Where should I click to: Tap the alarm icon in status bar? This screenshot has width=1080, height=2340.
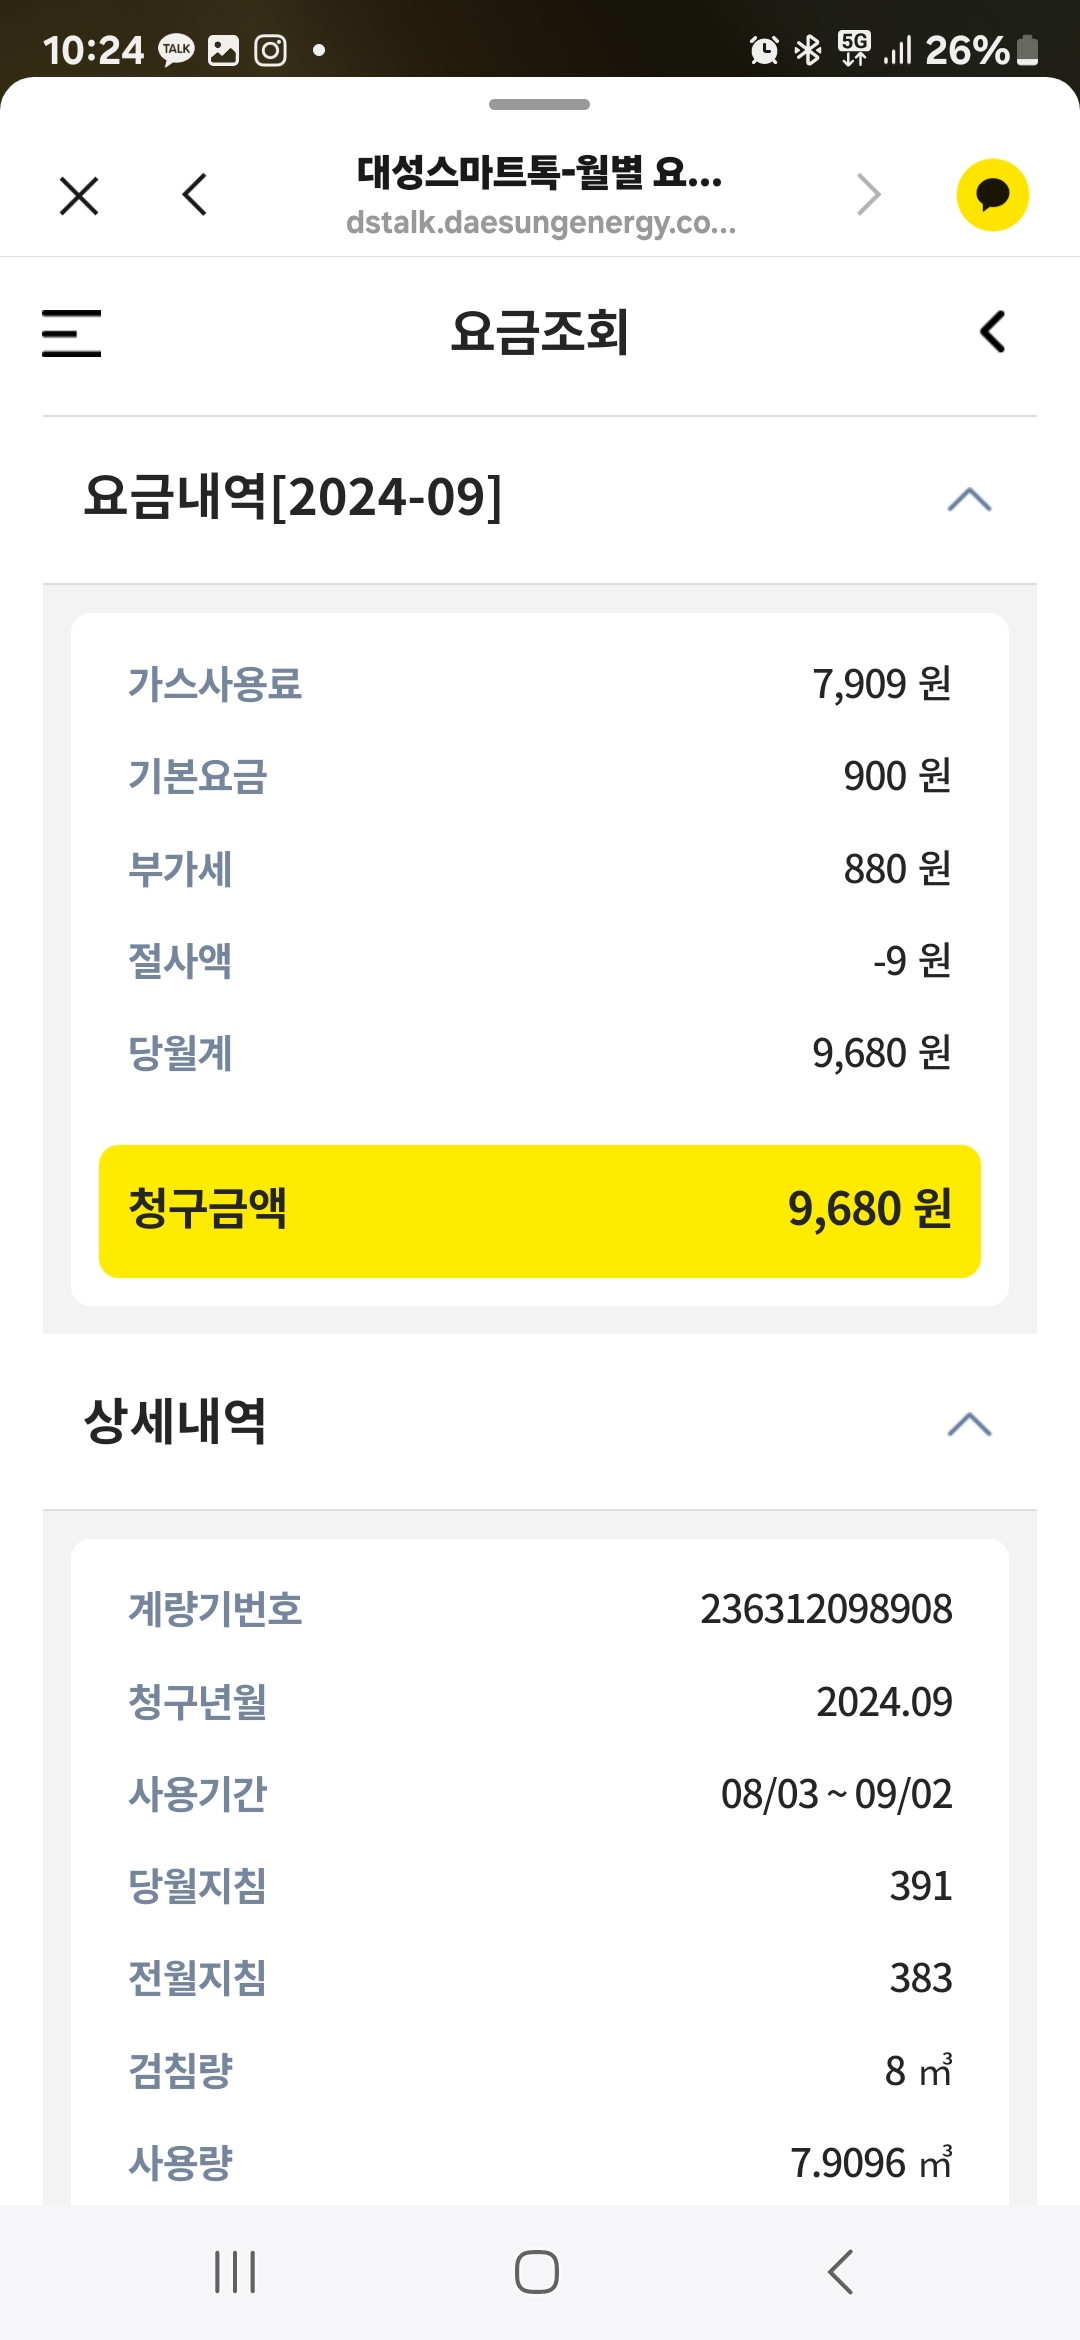764,49
